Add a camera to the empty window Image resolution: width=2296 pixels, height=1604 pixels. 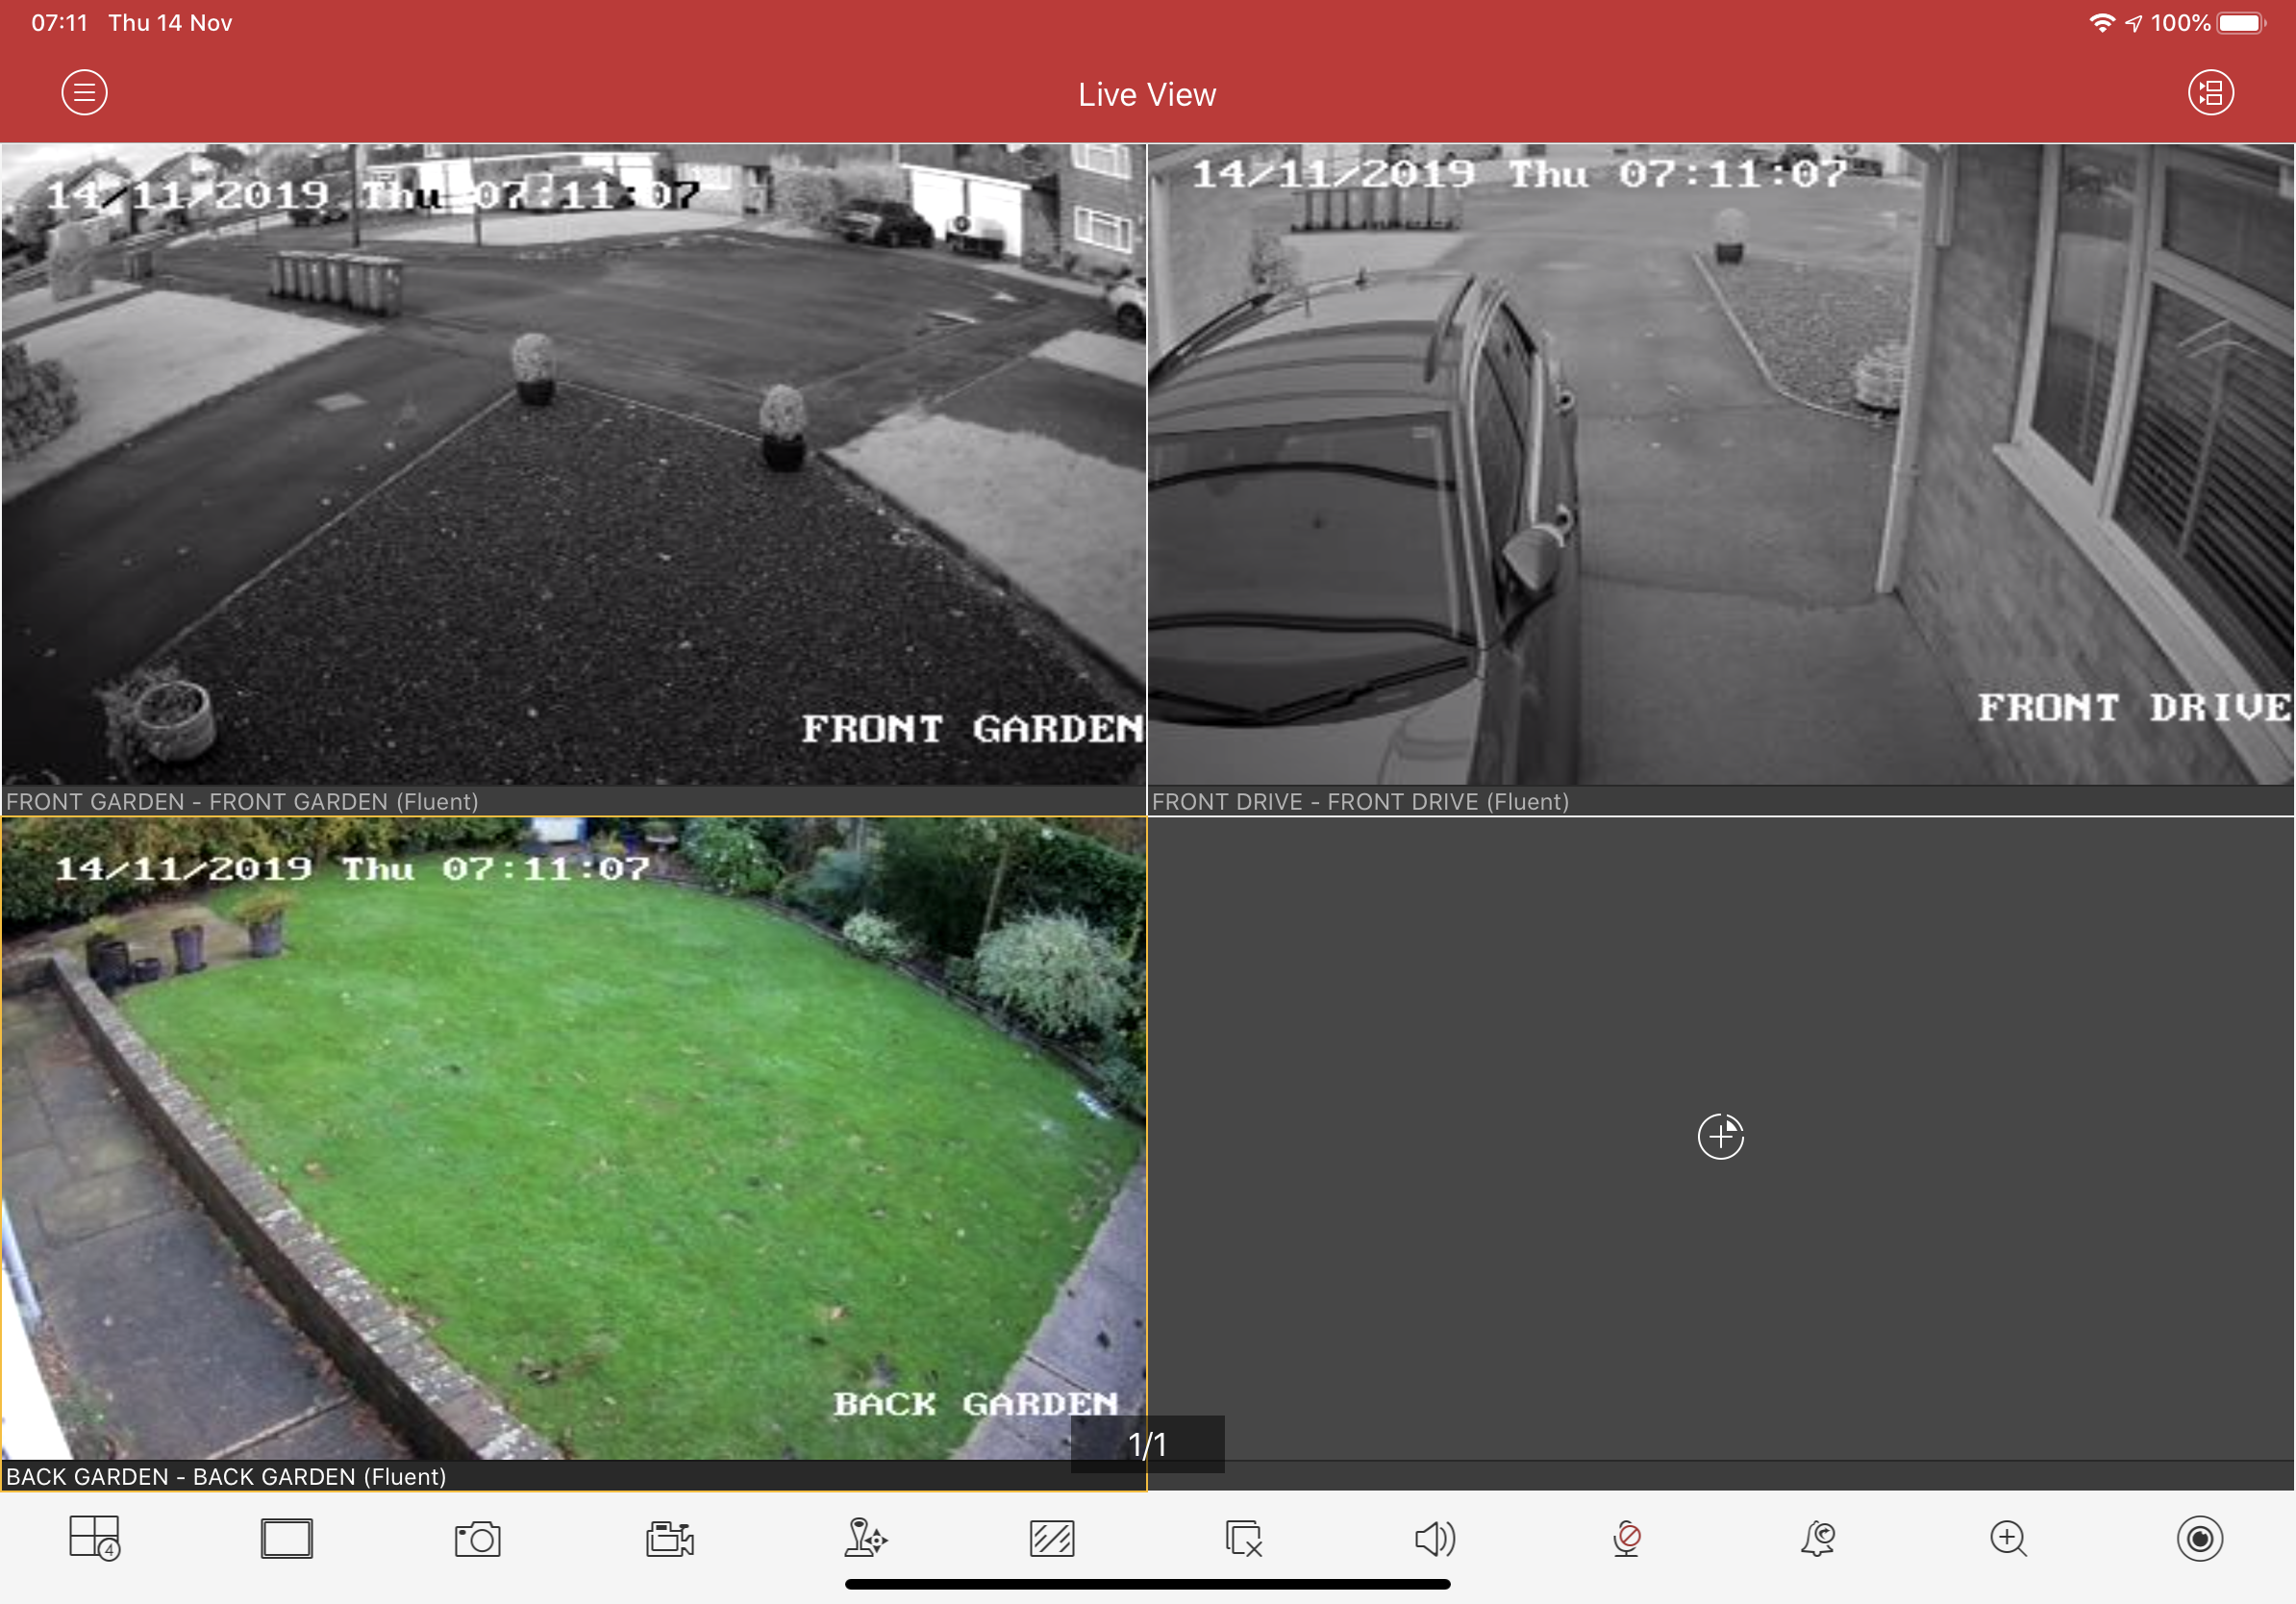coord(1720,1136)
